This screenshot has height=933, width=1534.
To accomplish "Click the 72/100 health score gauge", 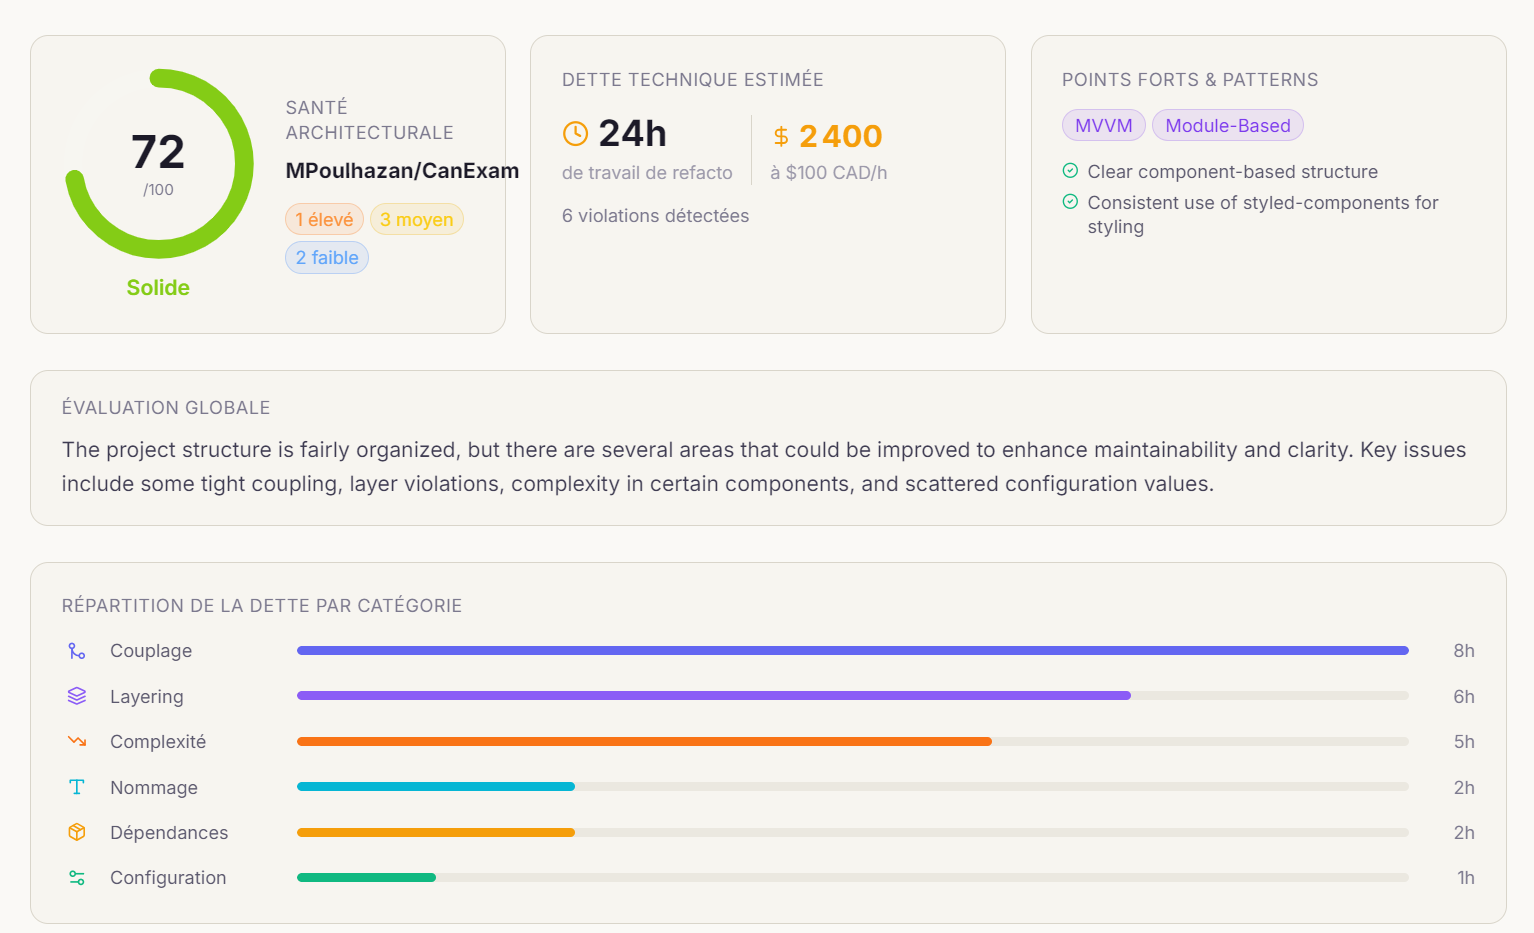I will tap(159, 164).
